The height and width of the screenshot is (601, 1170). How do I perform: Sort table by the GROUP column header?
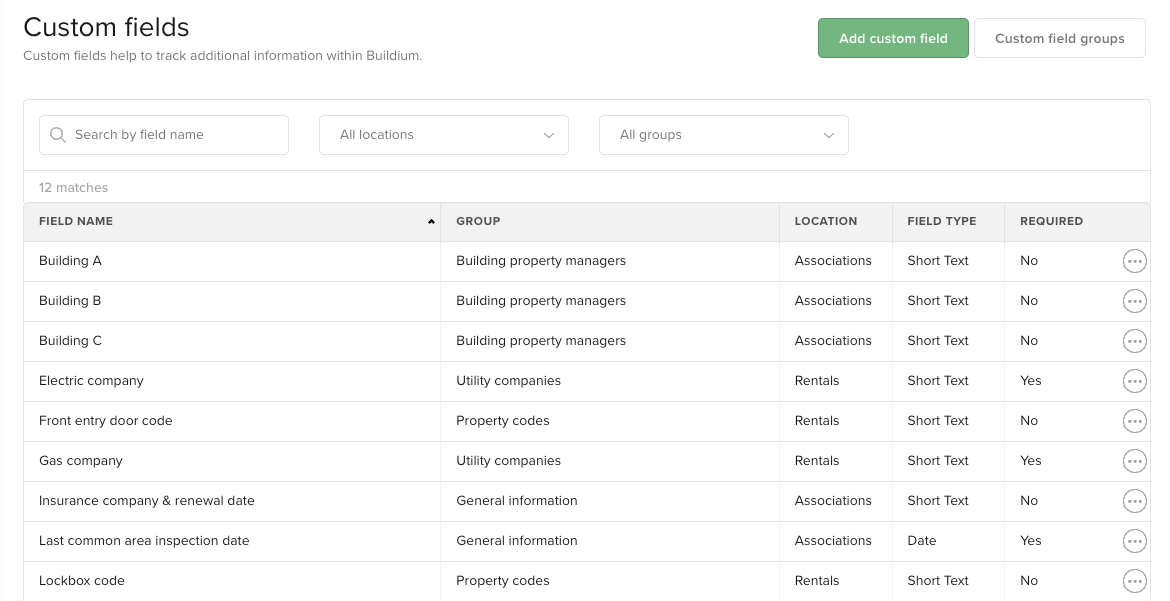click(478, 221)
